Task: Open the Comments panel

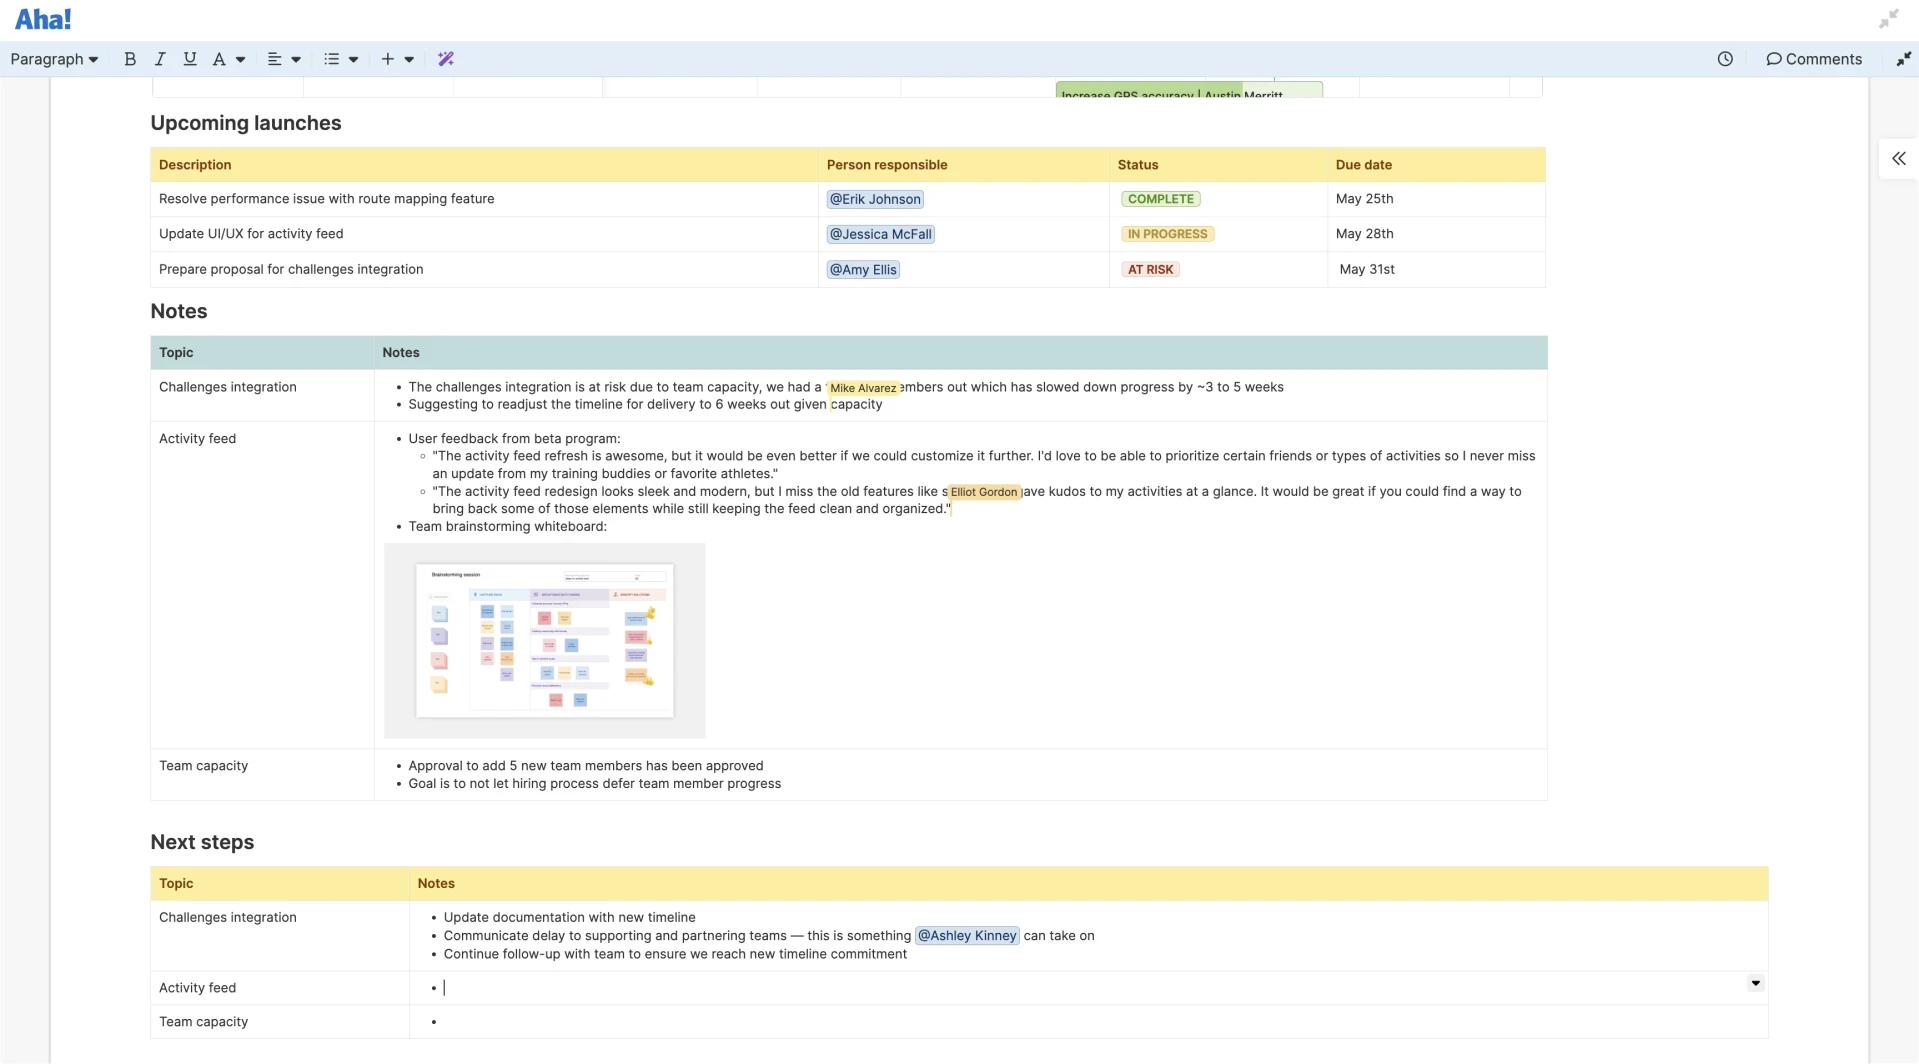Action: coord(1813,59)
